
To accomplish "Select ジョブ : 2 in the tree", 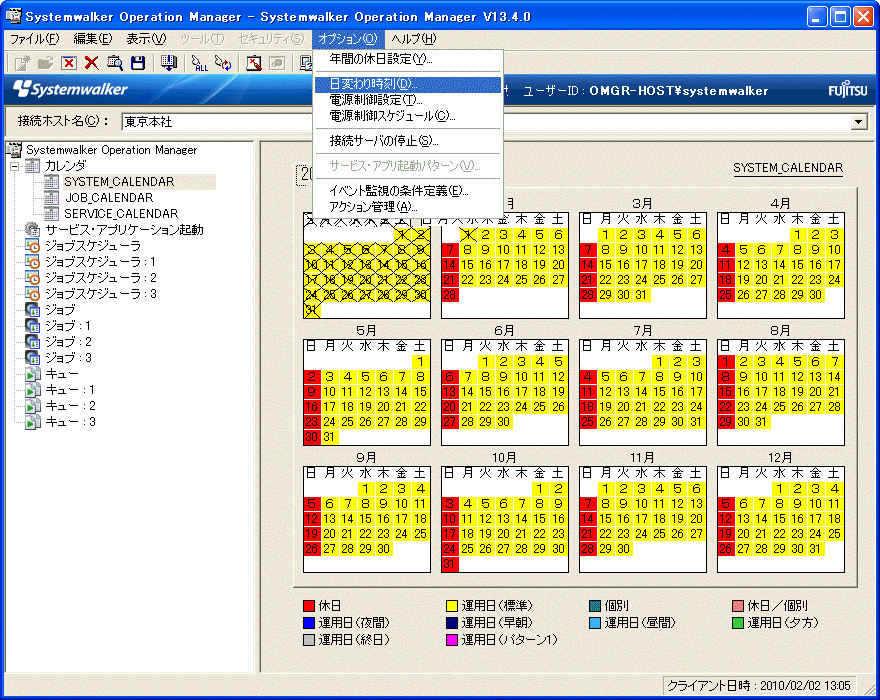I will 68,342.
